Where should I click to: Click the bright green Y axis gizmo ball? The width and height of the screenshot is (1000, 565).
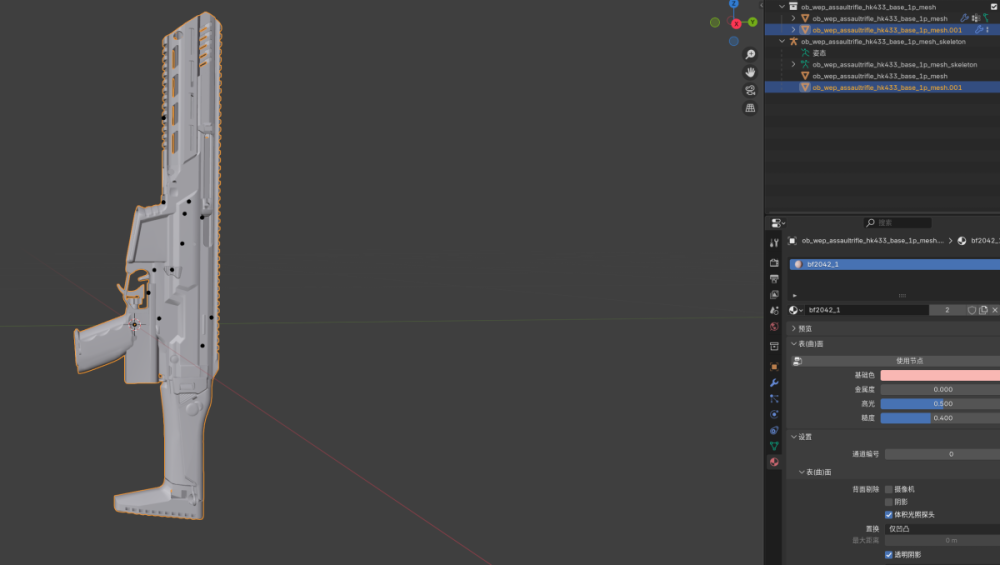(x=753, y=22)
